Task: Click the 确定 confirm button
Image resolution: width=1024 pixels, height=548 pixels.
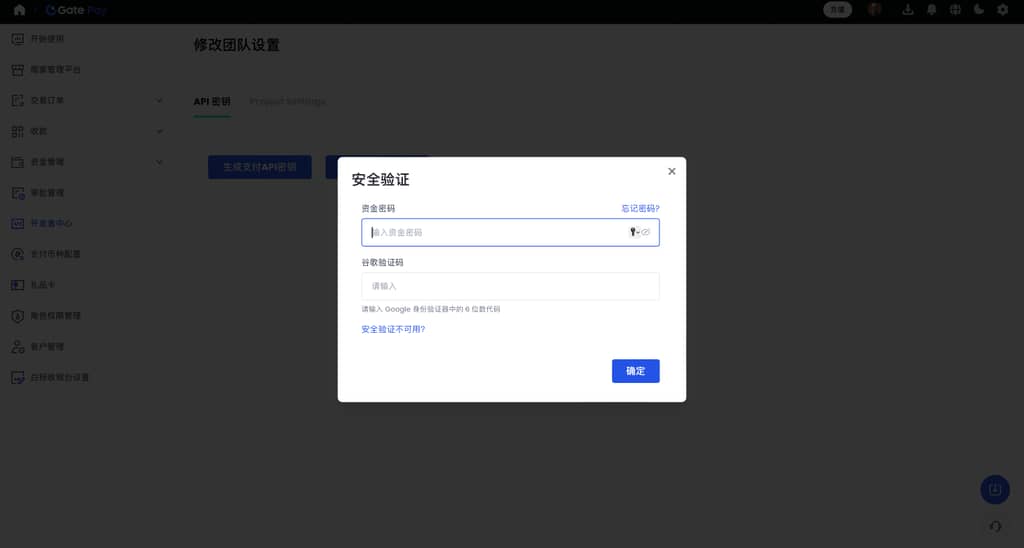Action: 635,371
